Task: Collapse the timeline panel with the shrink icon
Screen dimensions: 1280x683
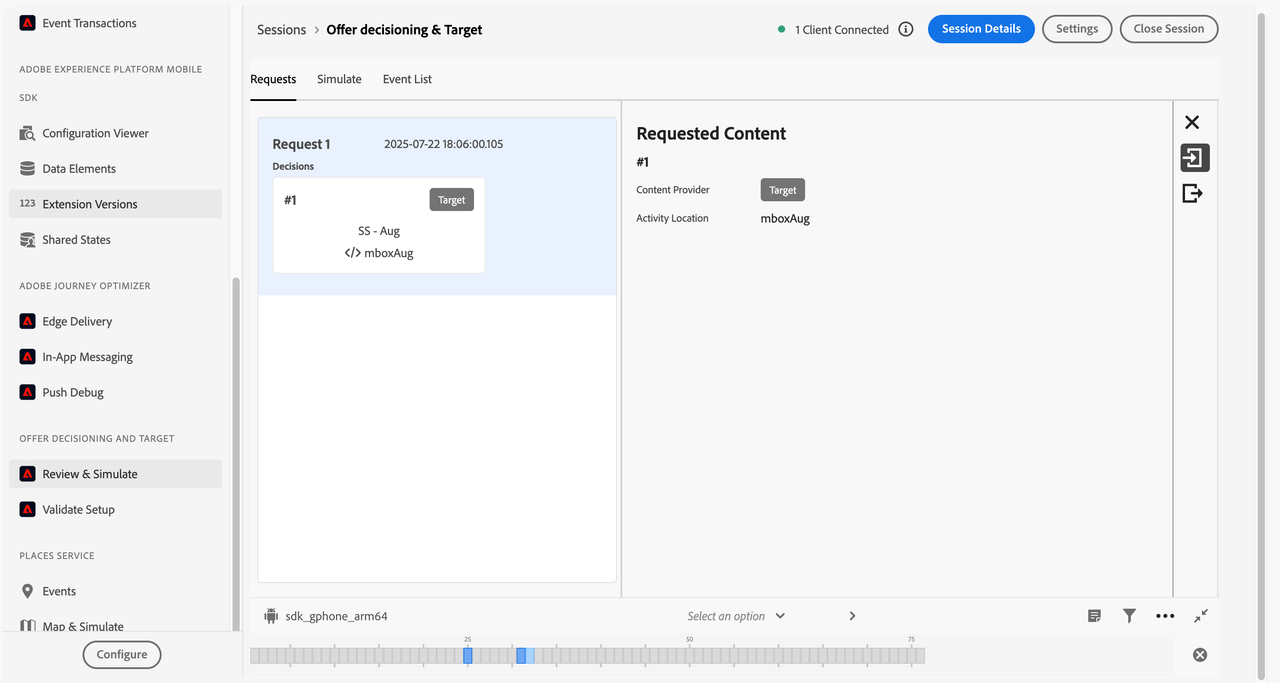Action: [1201, 615]
